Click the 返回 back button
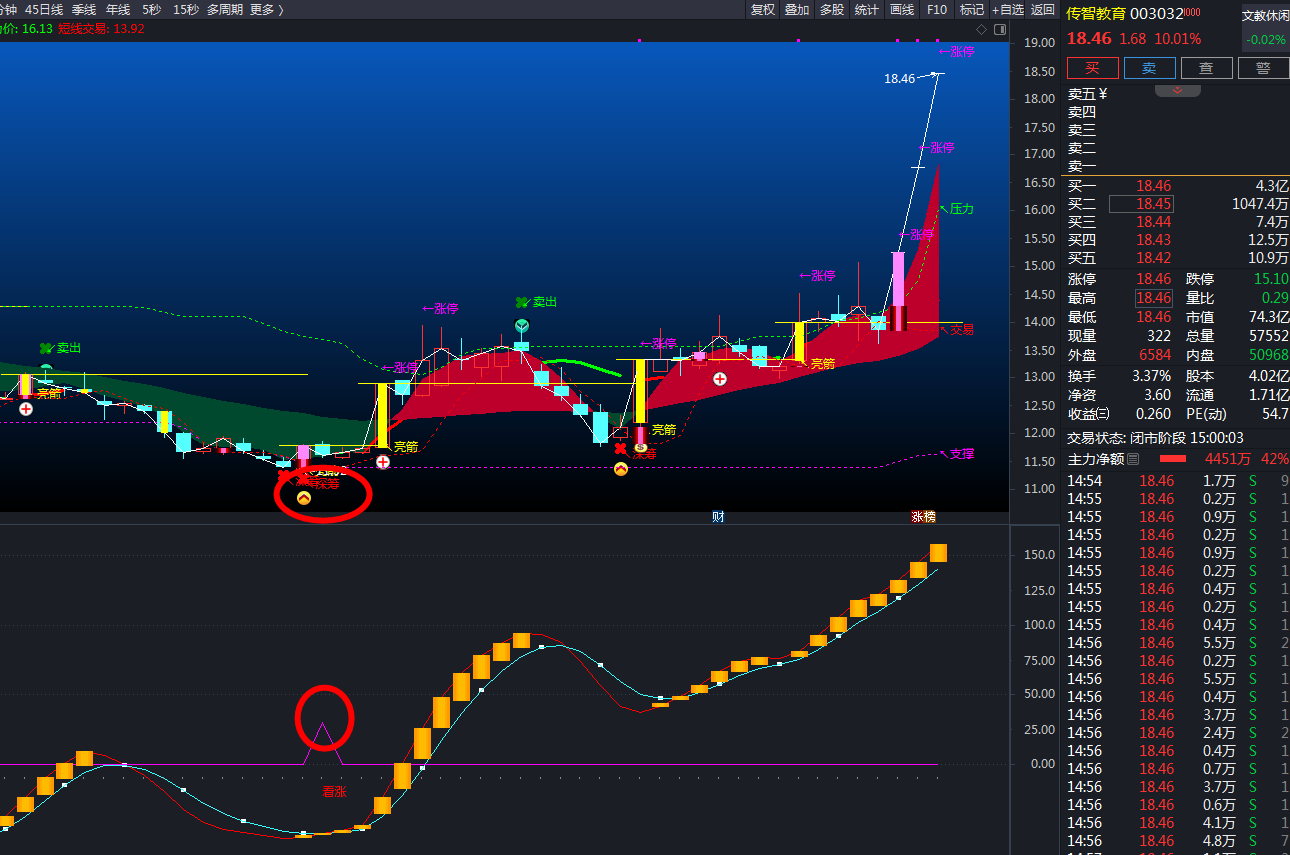 tap(1043, 9)
